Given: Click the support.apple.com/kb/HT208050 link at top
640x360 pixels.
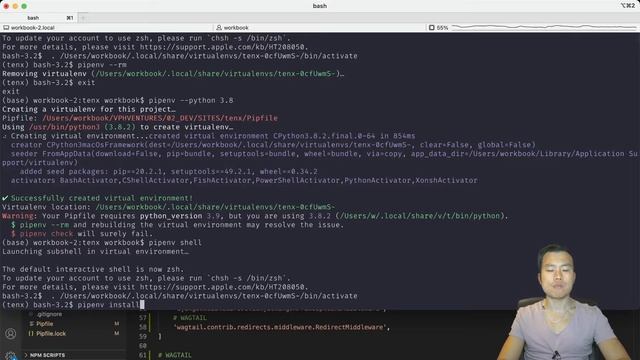Looking at the screenshot, I should (223, 47).
